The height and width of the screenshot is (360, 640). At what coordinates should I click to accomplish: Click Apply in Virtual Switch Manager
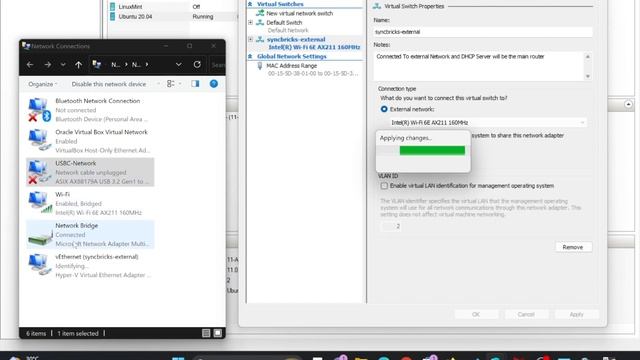coord(576,314)
